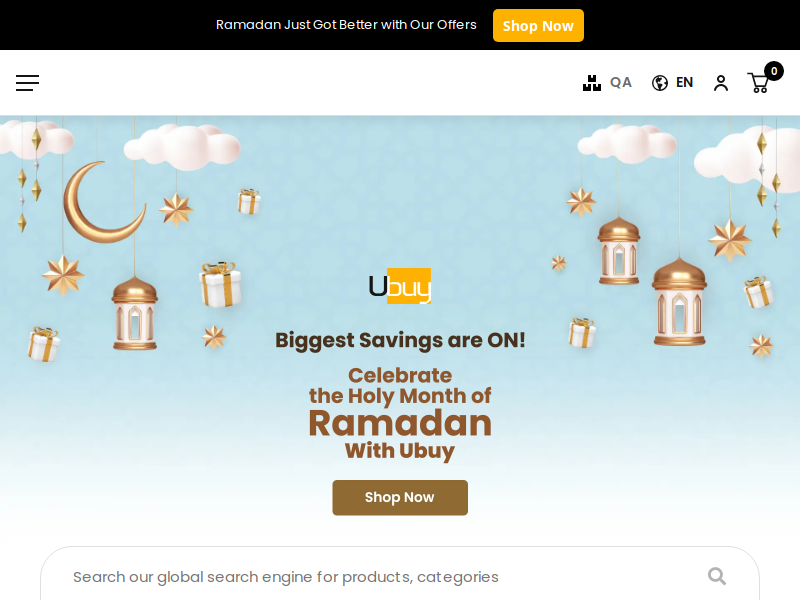Change language using EN selector
This screenshot has width=800, height=600.
[684, 82]
